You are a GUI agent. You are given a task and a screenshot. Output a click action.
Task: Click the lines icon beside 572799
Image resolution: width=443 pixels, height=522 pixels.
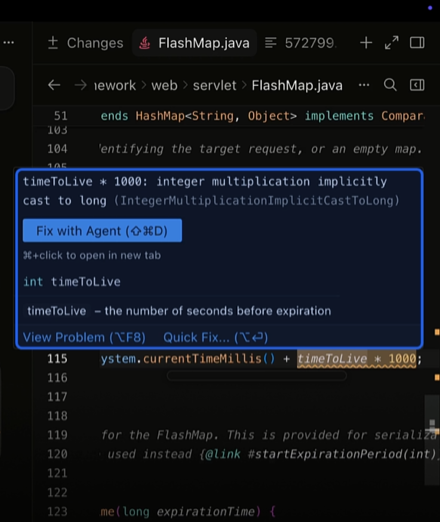pyautogui.click(x=271, y=43)
